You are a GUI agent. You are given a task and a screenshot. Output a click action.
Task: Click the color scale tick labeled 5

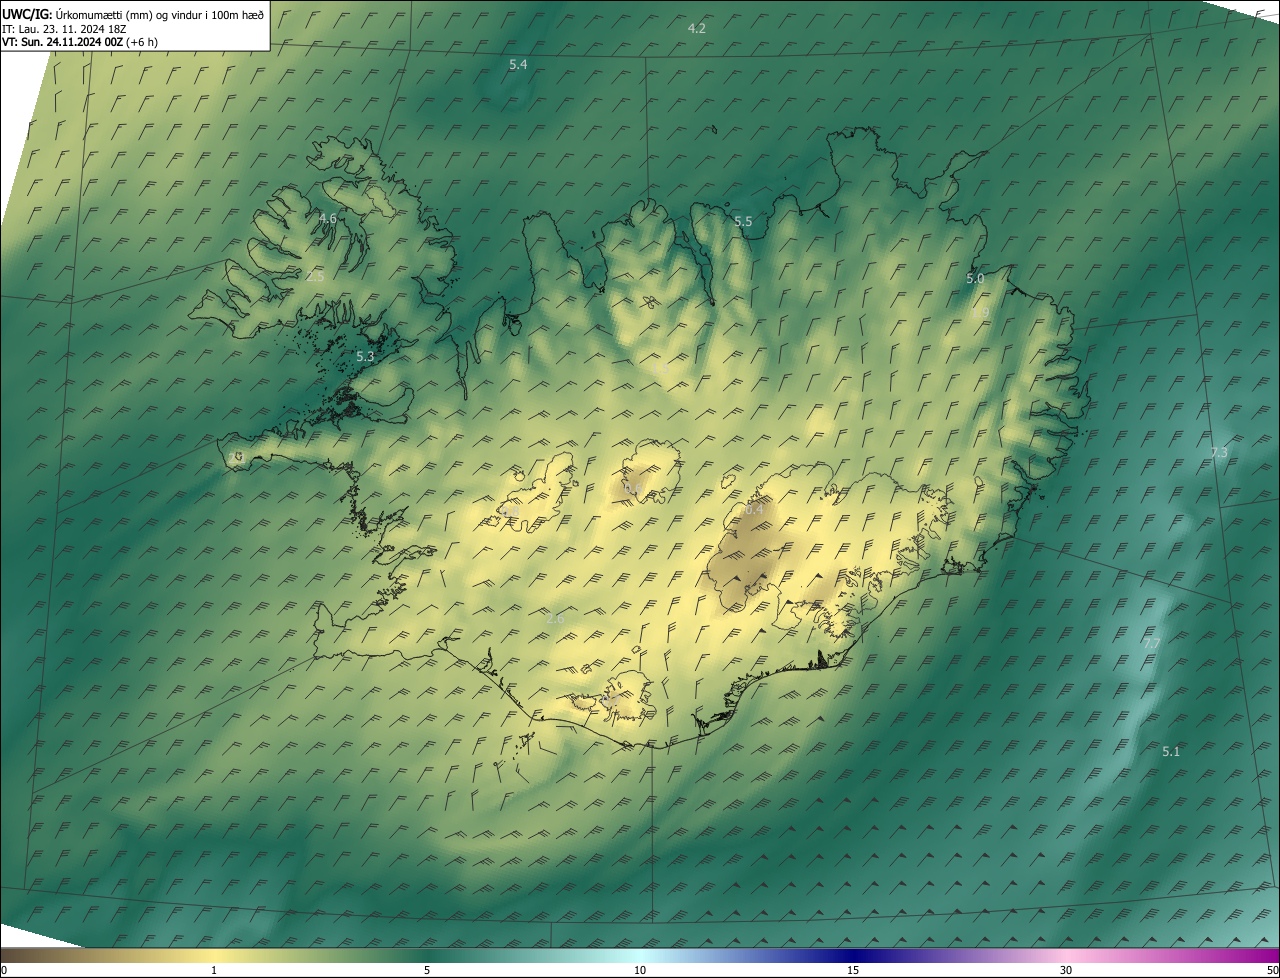click(x=427, y=970)
